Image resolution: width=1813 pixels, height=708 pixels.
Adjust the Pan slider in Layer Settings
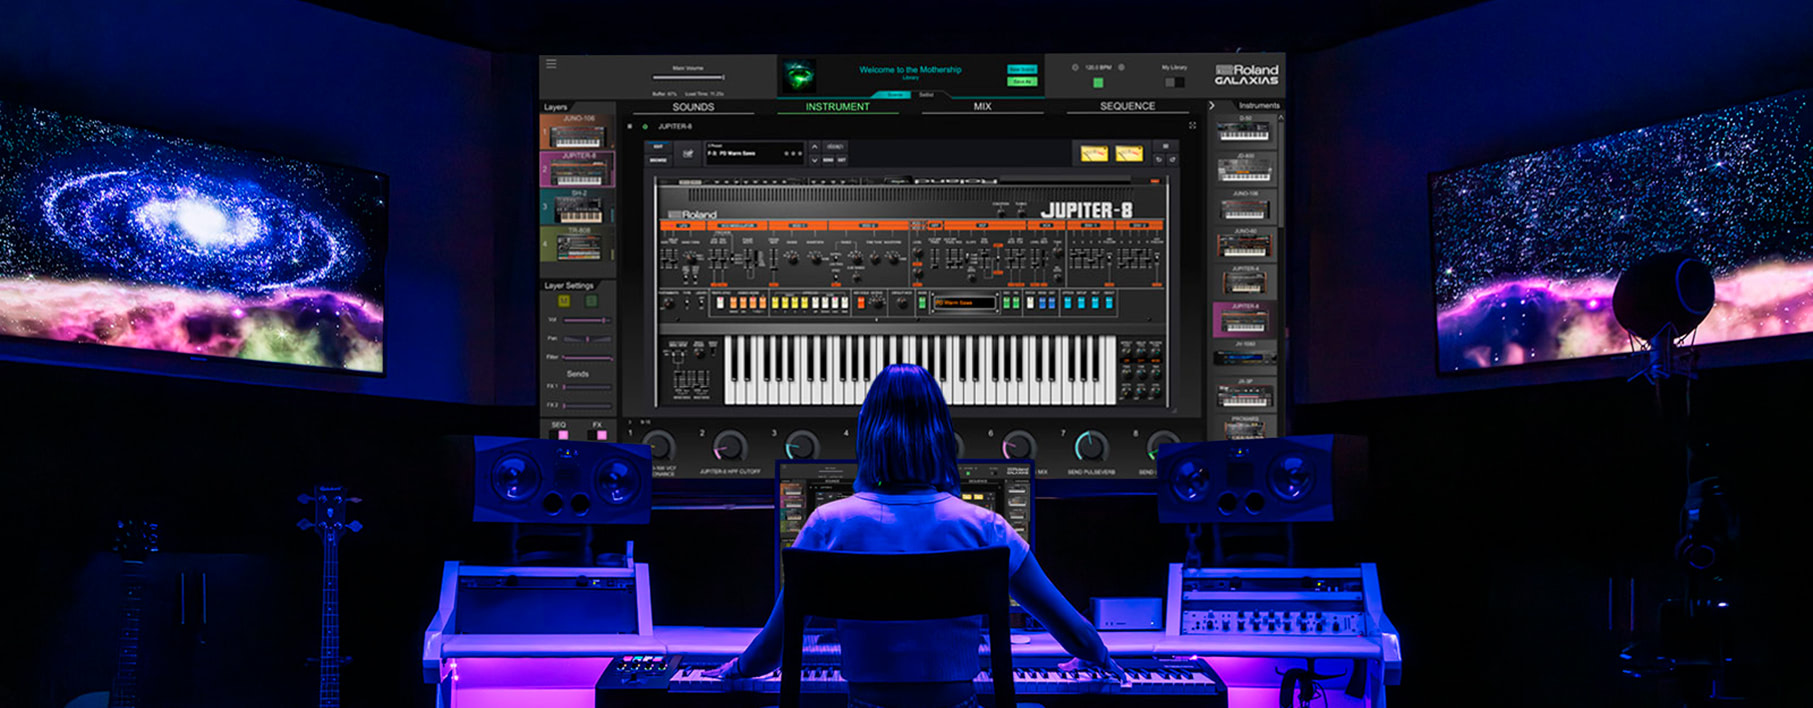point(587,339)
